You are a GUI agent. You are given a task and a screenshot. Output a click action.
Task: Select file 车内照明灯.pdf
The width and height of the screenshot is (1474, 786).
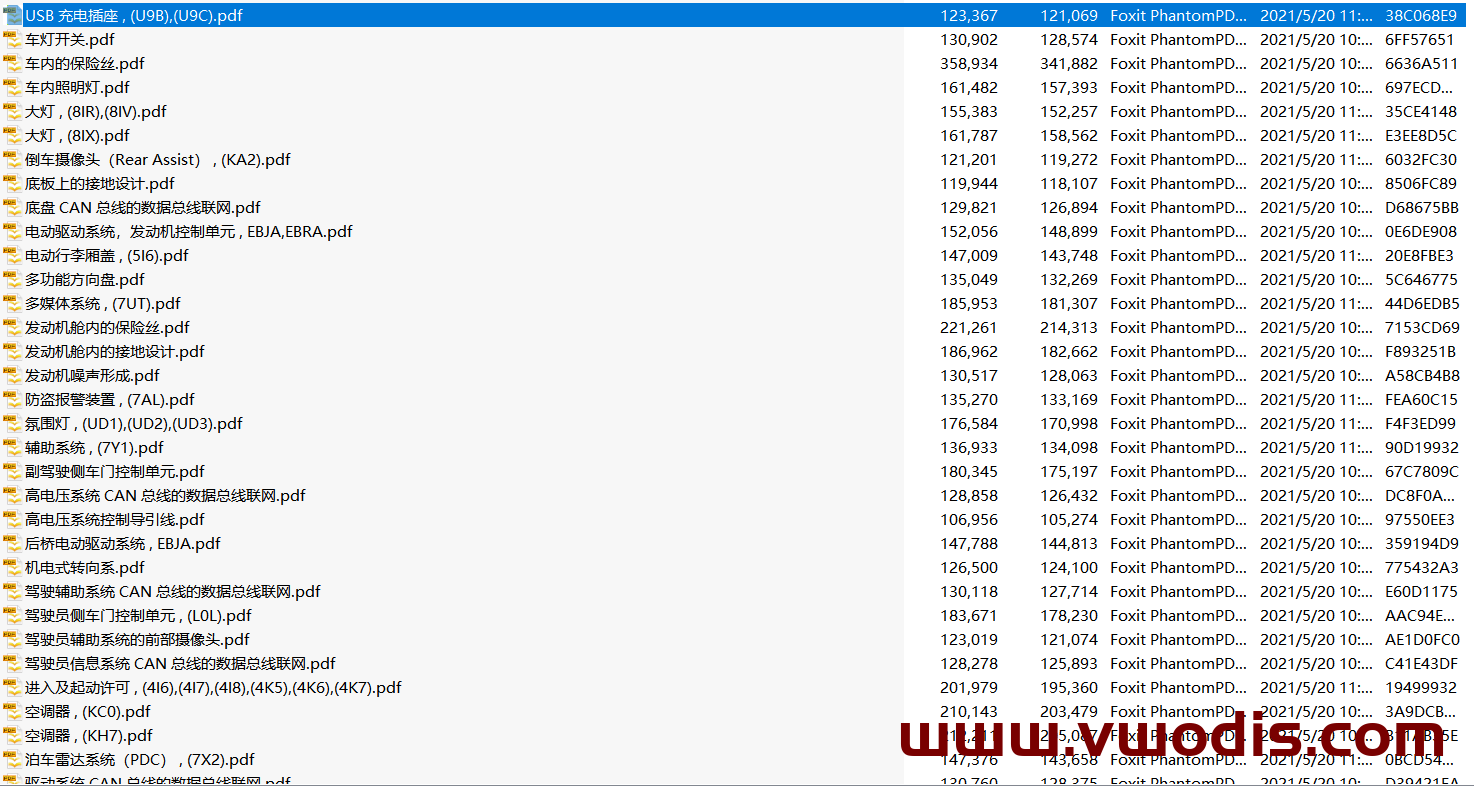click(x=77, y=88)
